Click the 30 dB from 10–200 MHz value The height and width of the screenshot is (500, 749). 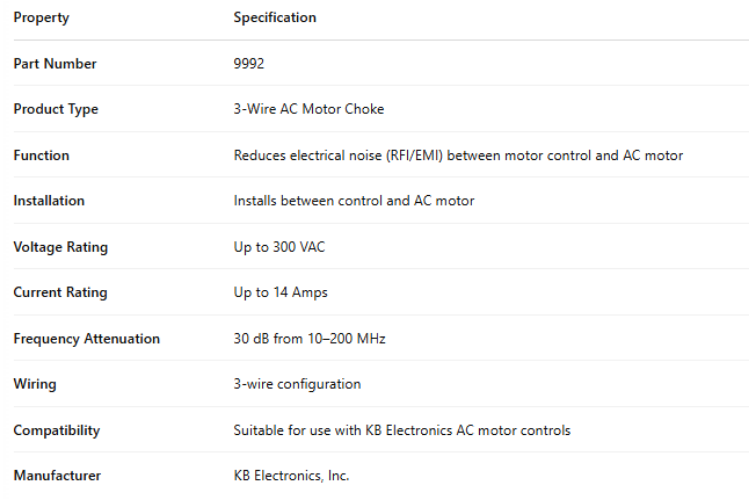(x=310, y=339)
